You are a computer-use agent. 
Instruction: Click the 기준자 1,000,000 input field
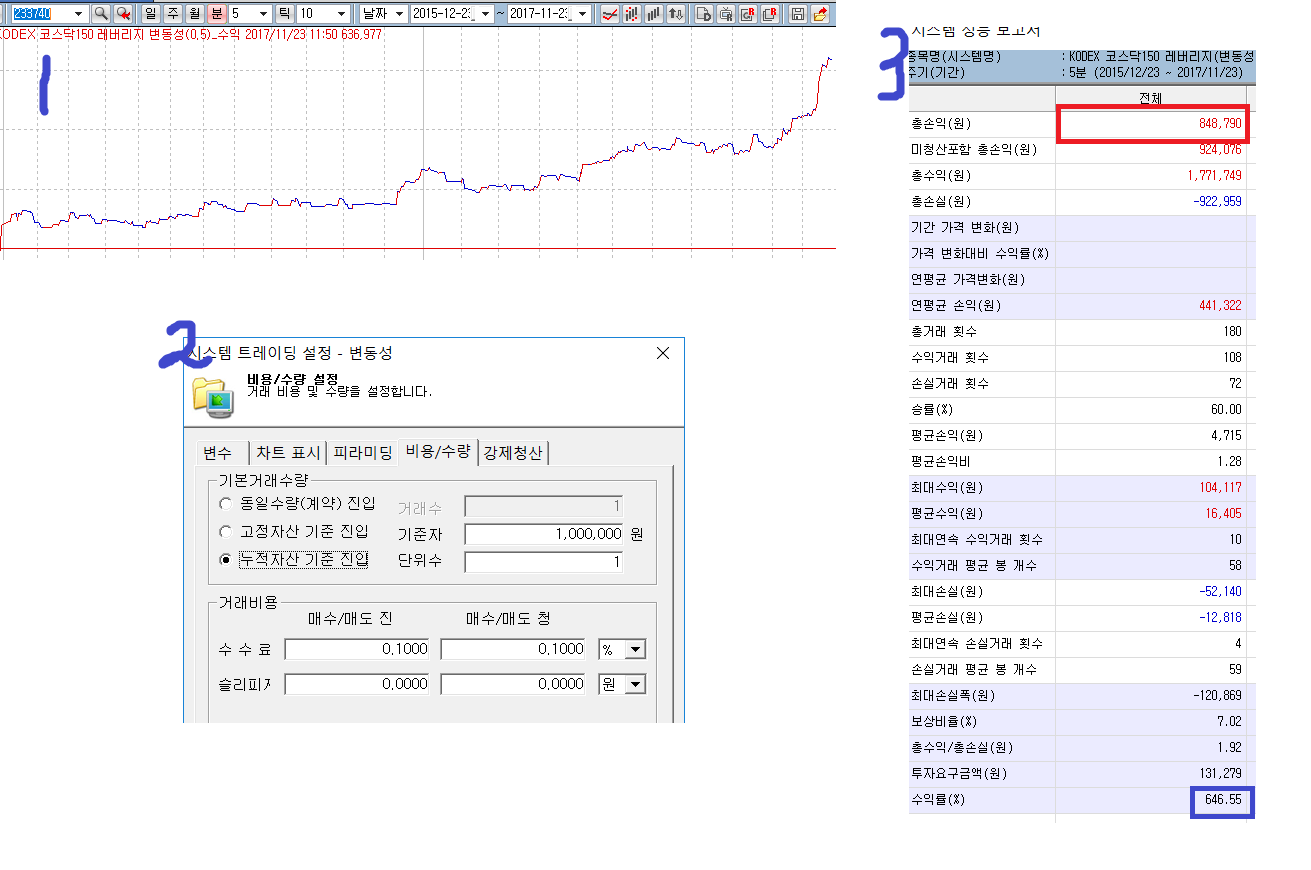pyautogui.click(x=543, y=534)
